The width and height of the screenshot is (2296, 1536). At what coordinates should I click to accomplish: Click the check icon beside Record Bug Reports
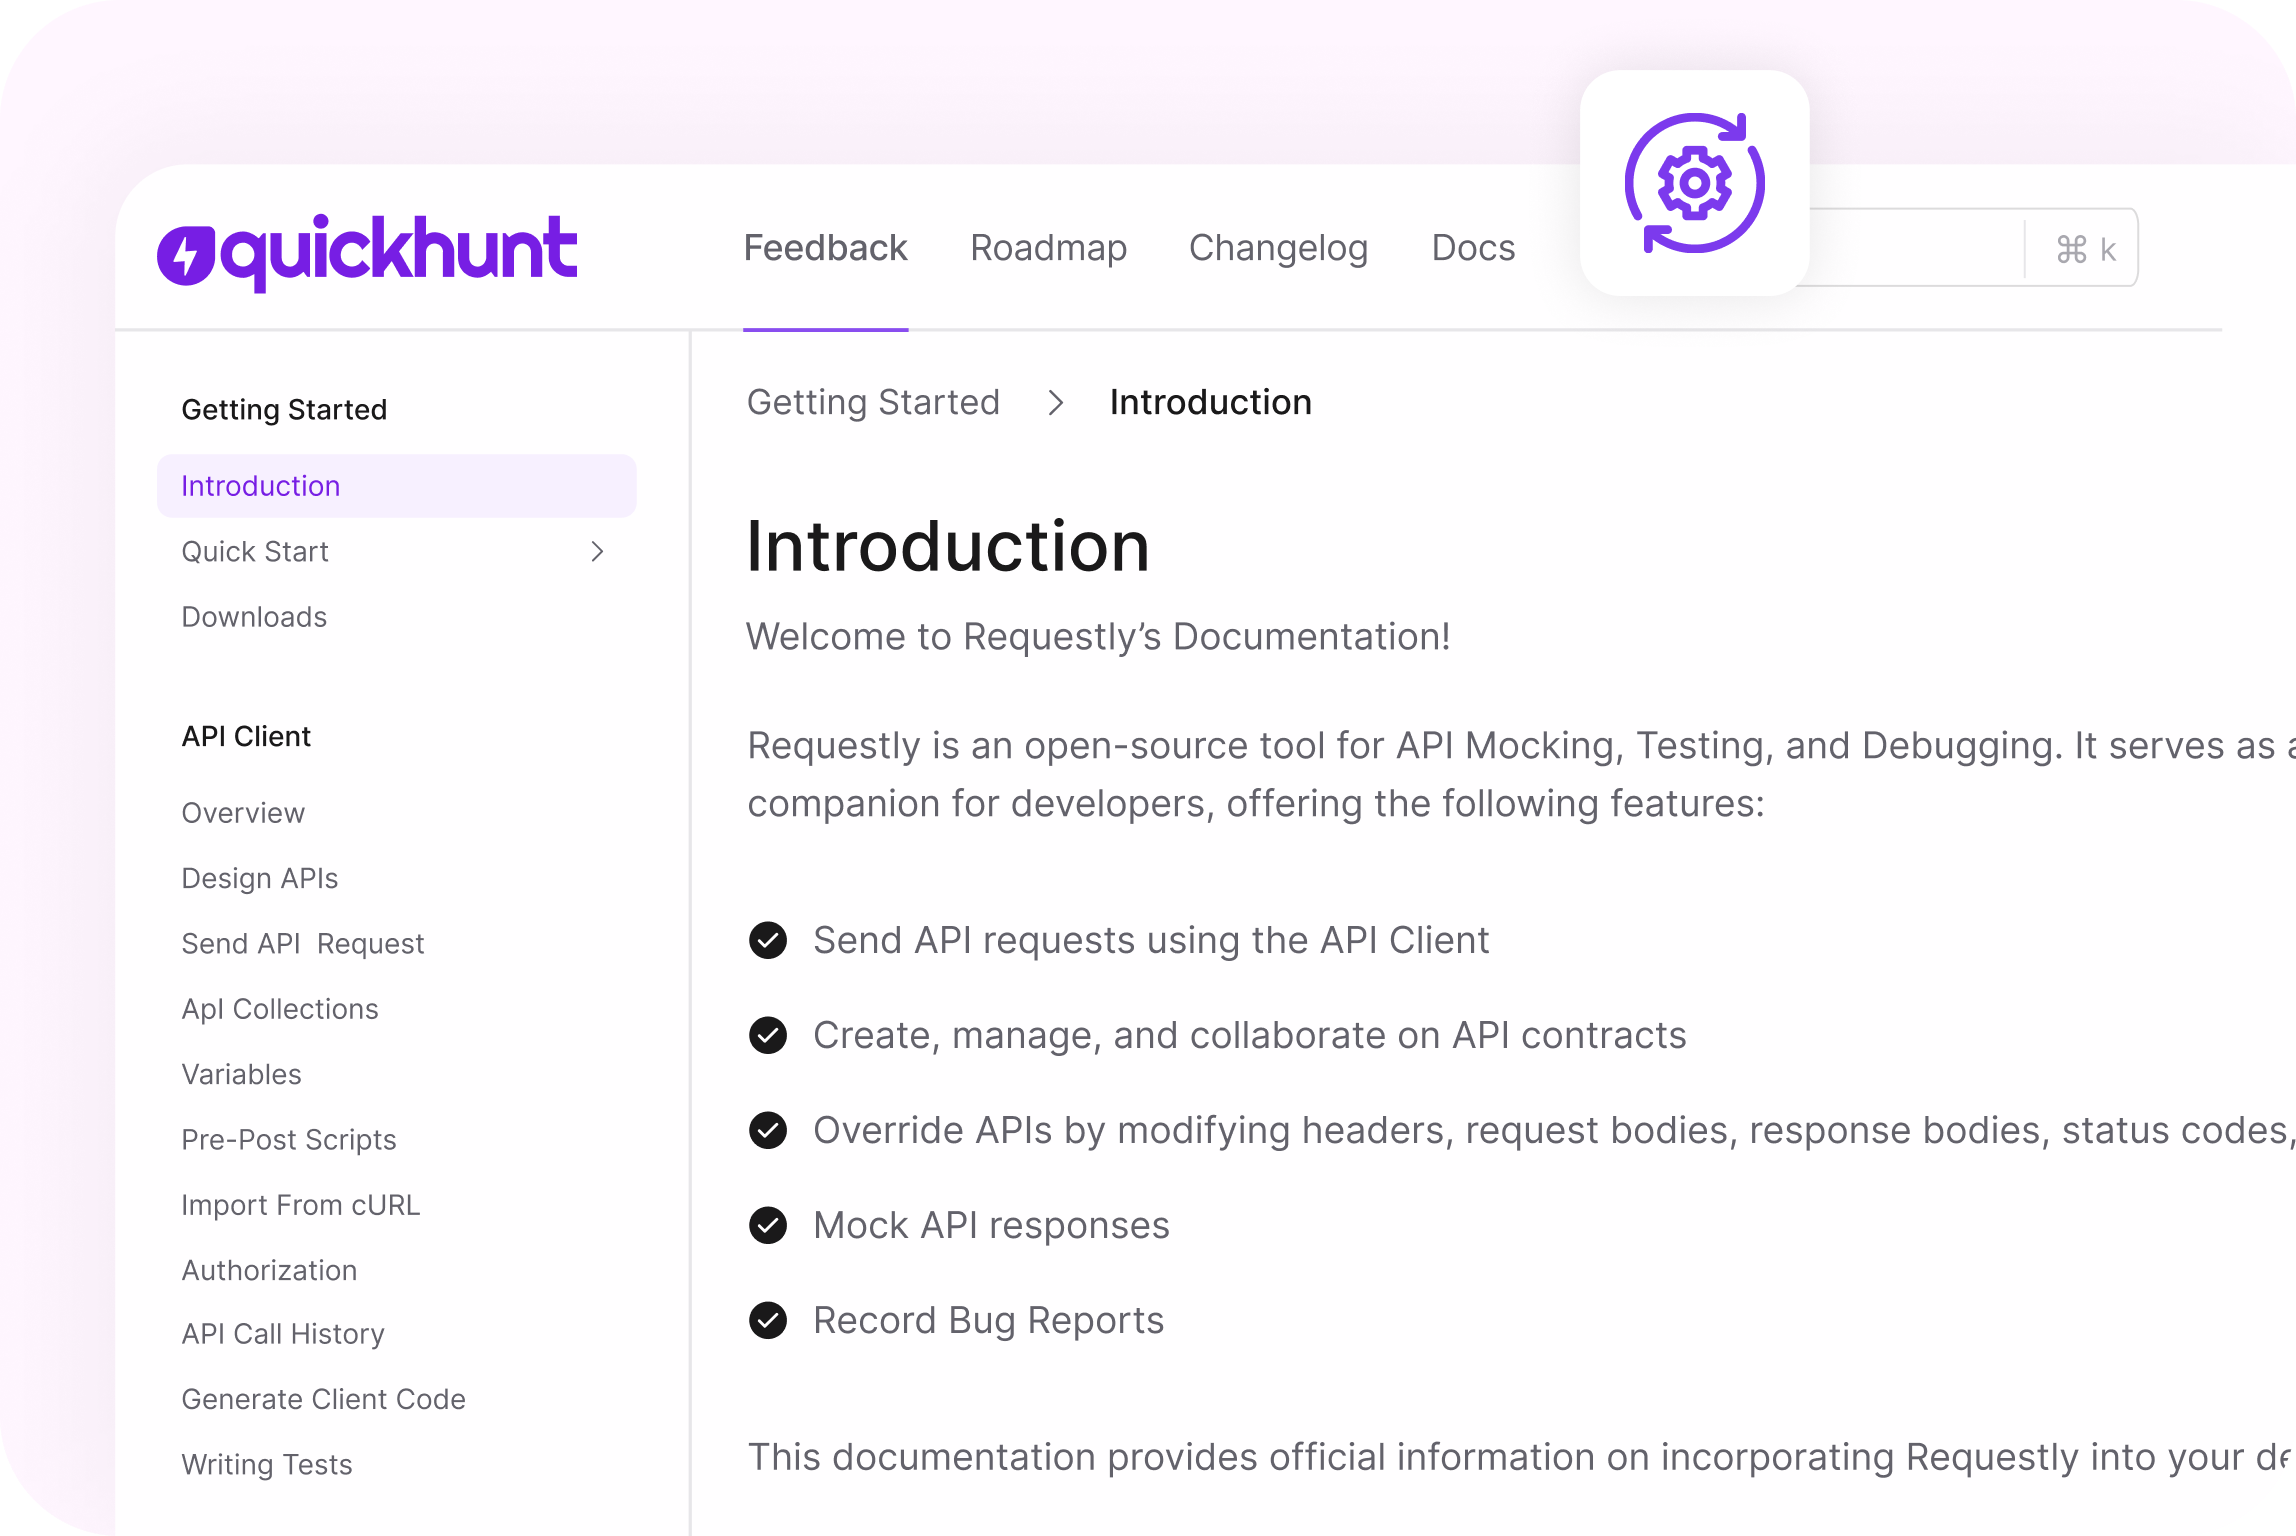768,1320
